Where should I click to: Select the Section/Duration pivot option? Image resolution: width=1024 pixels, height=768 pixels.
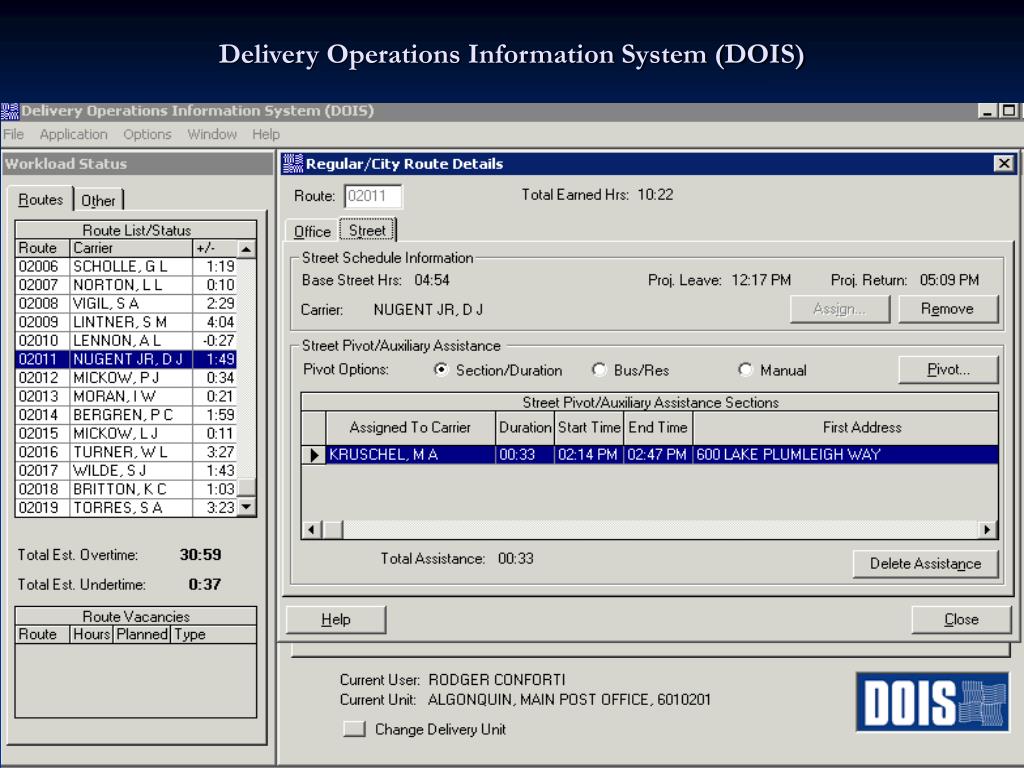pyautogui.click(x=441, y=370)
